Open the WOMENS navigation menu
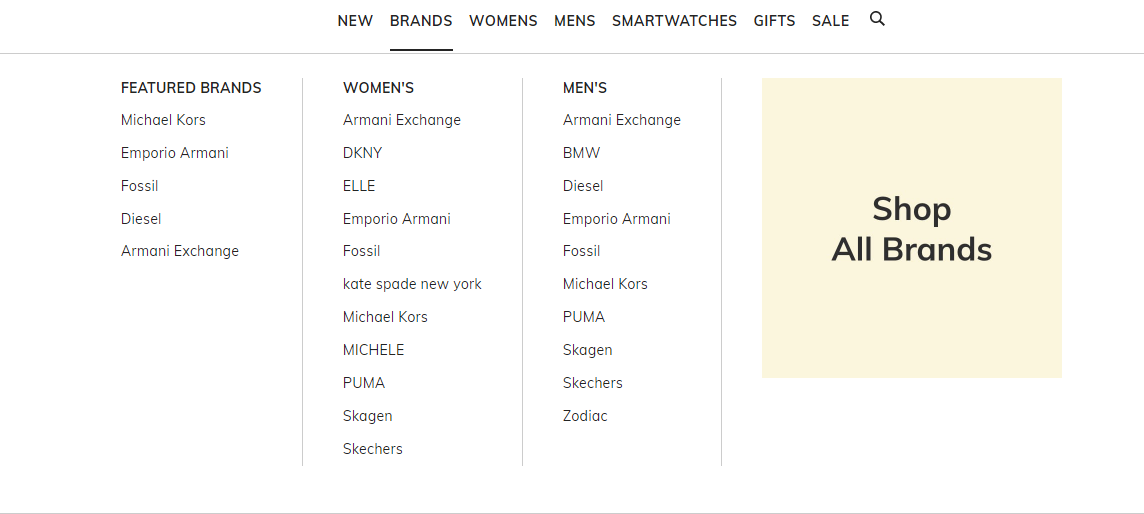 point(503,21)
